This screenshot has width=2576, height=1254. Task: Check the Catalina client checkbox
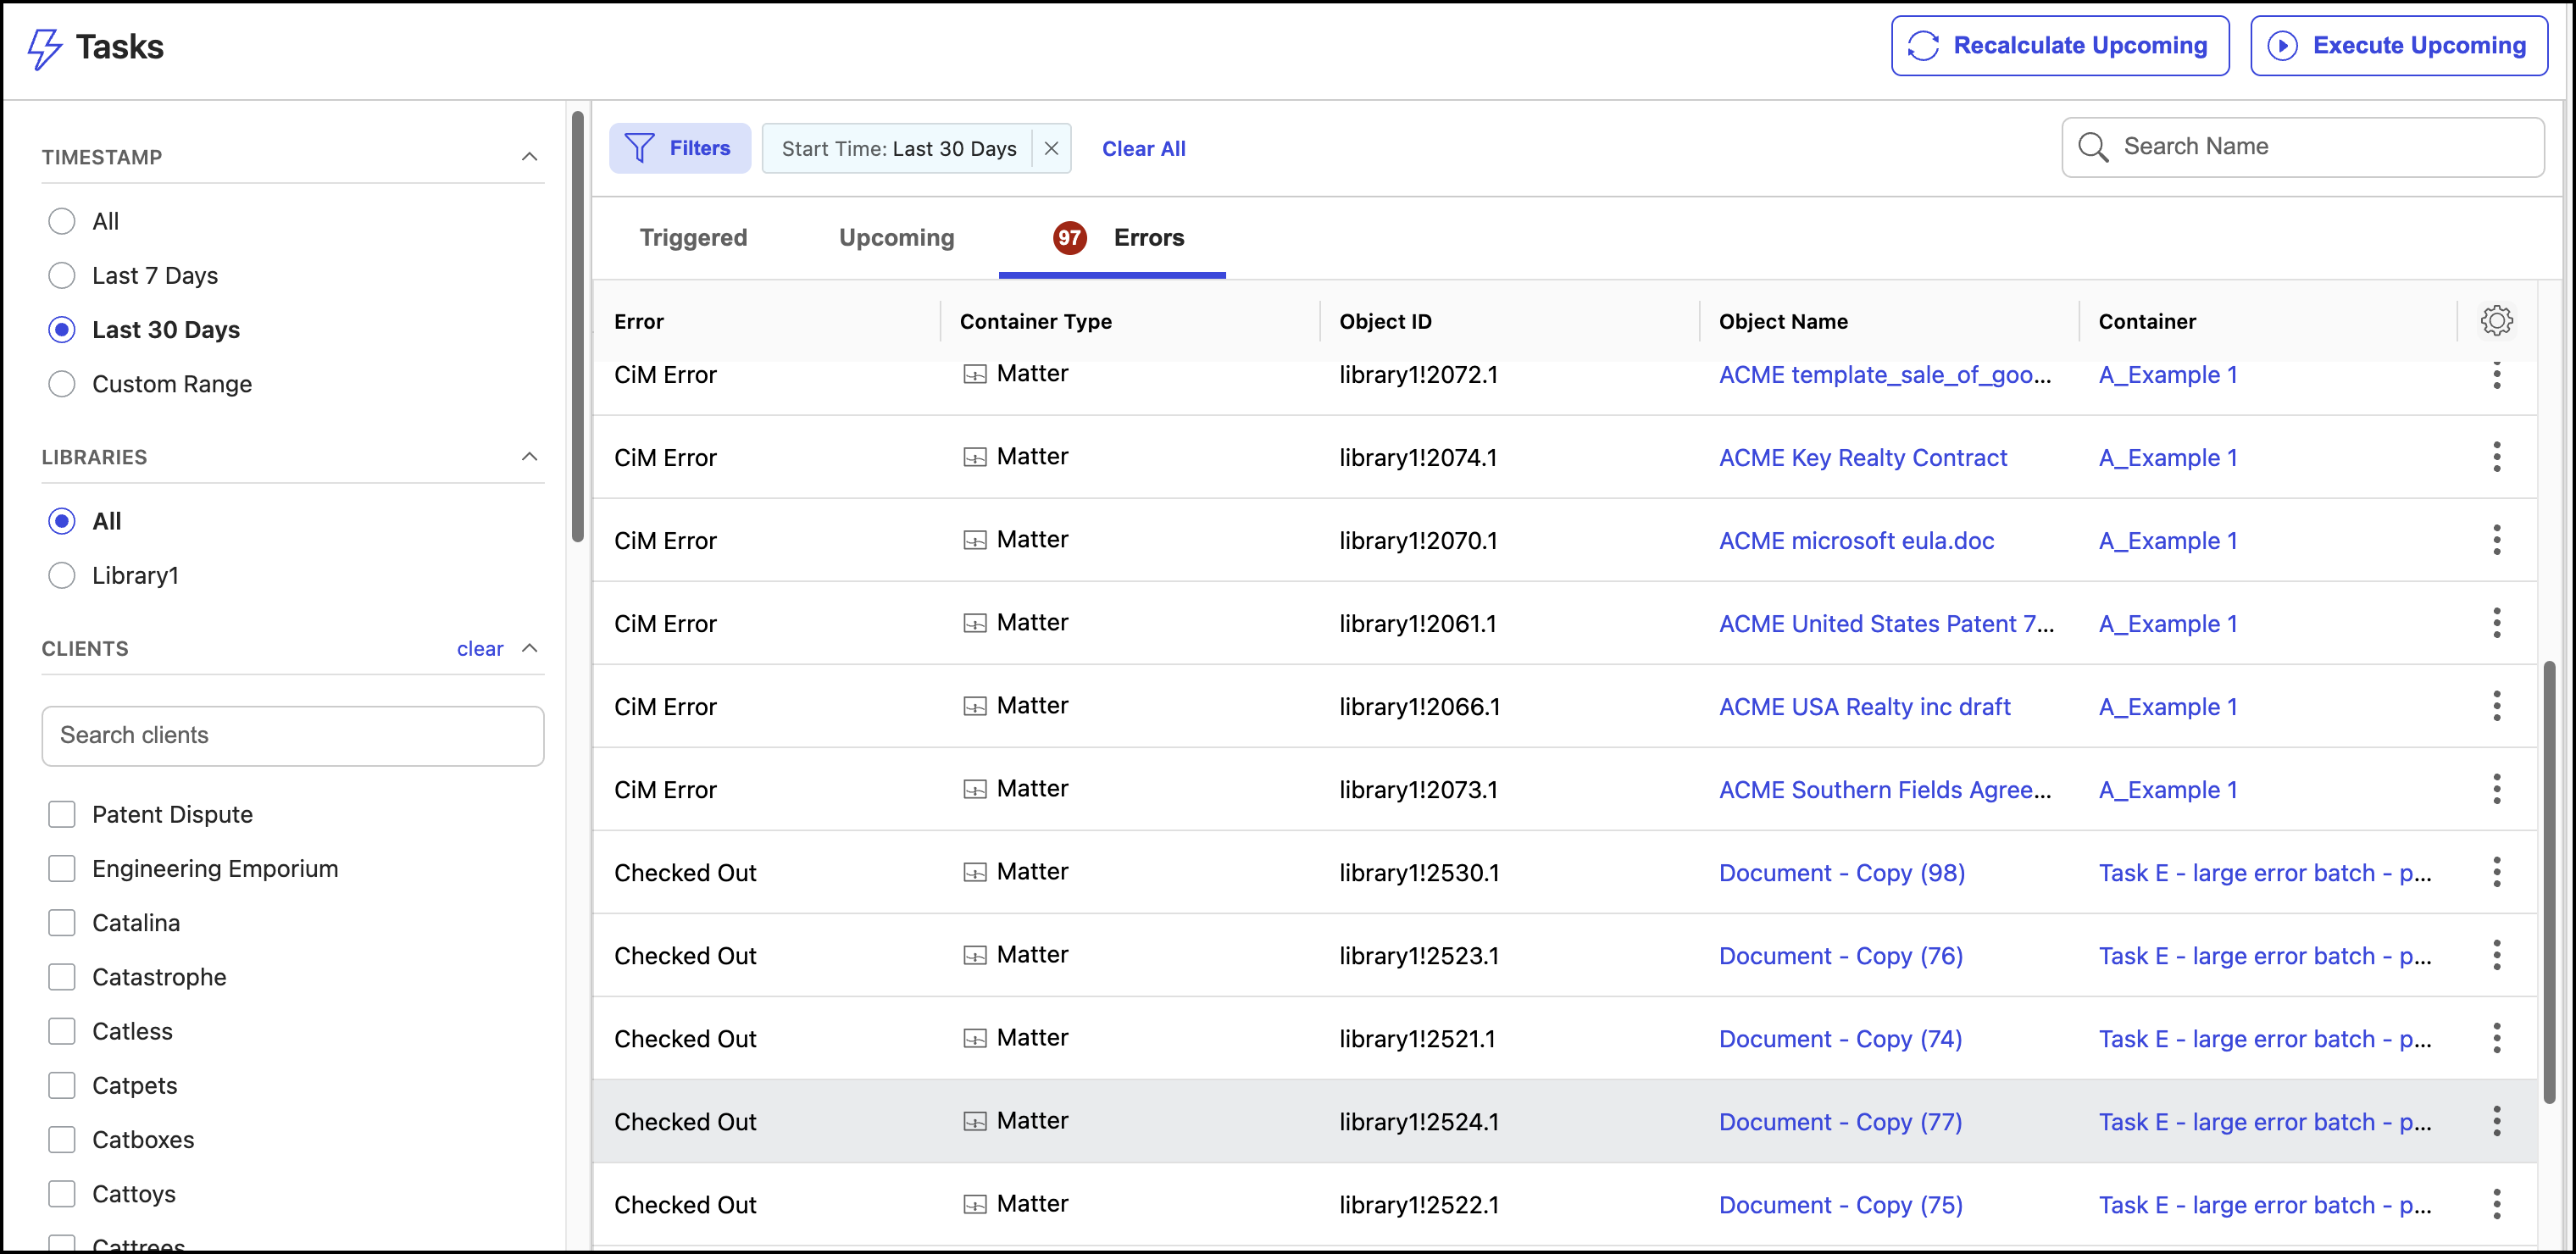point(62,922)
